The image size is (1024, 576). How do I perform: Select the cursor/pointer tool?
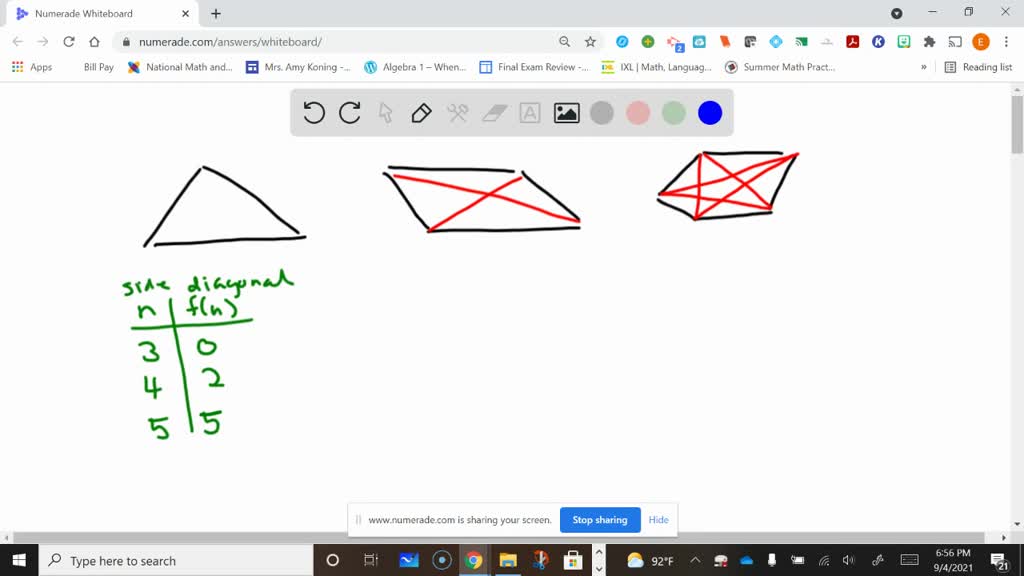click(384, 113)
